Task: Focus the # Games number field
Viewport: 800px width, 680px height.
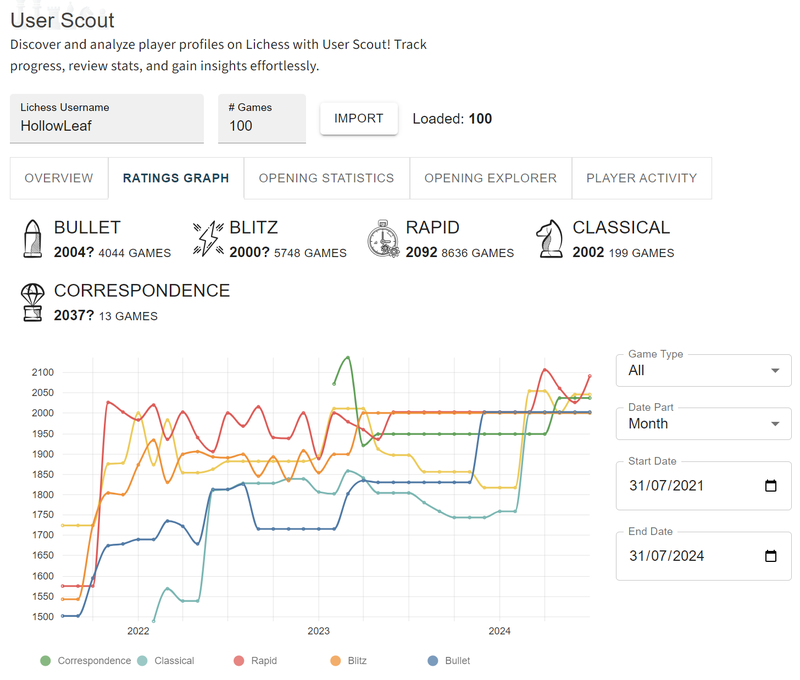Action: click(260, 126)
